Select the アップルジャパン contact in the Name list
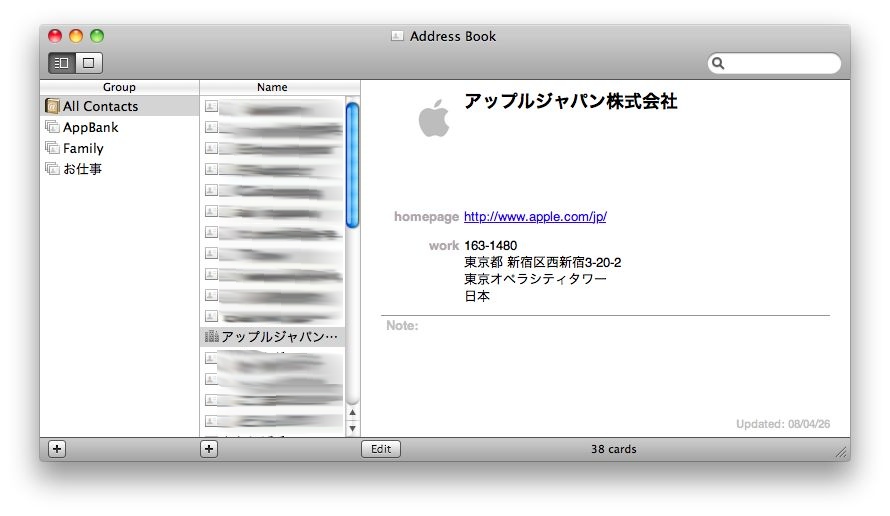Image resolution: width=890 pixels, height=516 pixels. point(273,337)
